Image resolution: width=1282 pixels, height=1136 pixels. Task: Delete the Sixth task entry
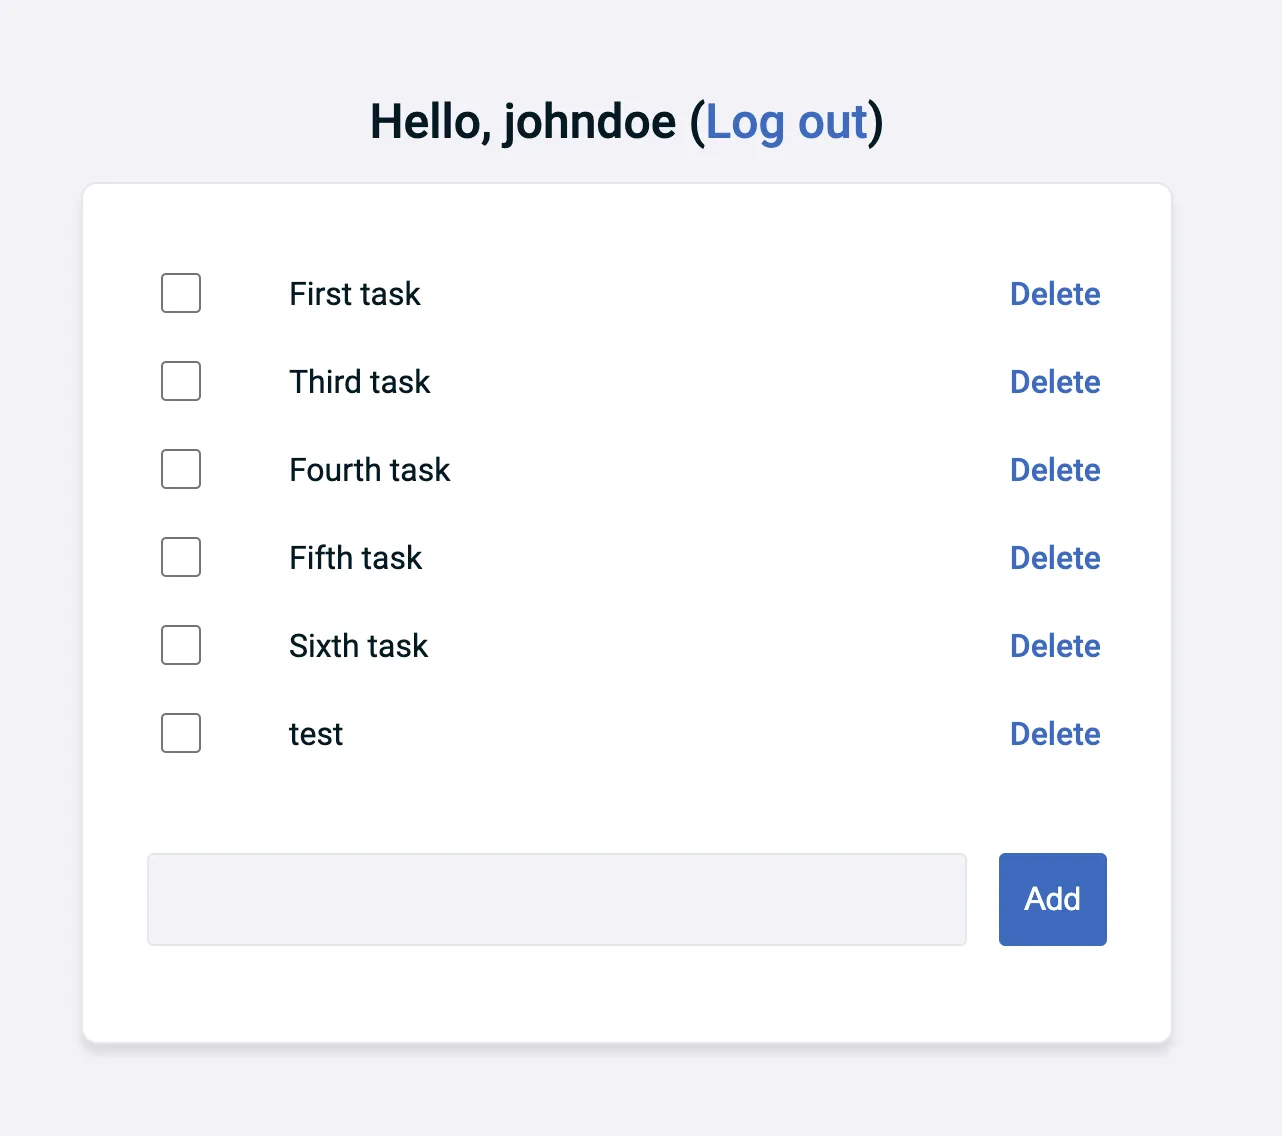(1054, 645)
